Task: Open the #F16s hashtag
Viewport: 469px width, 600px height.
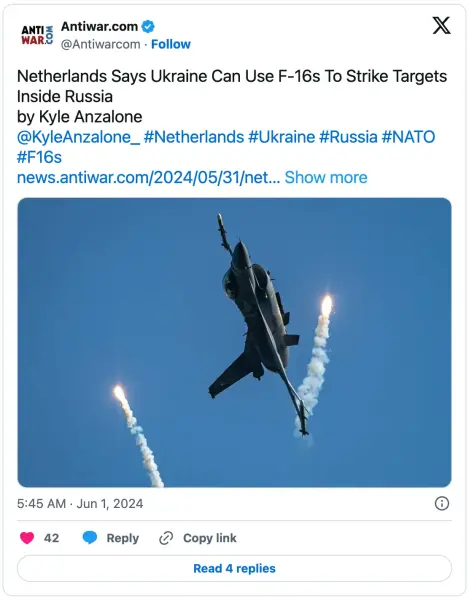Action: [39, 157]
